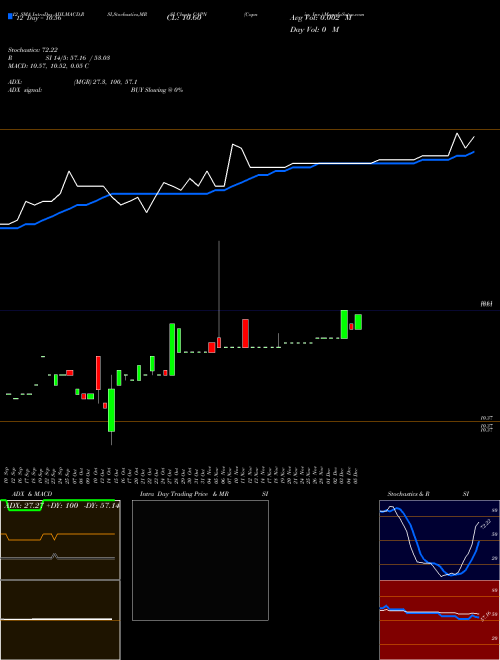Screen dimensions: 500x660
Task: Click the candle with the tallest upper wick
Action: [x=219, y=342]
